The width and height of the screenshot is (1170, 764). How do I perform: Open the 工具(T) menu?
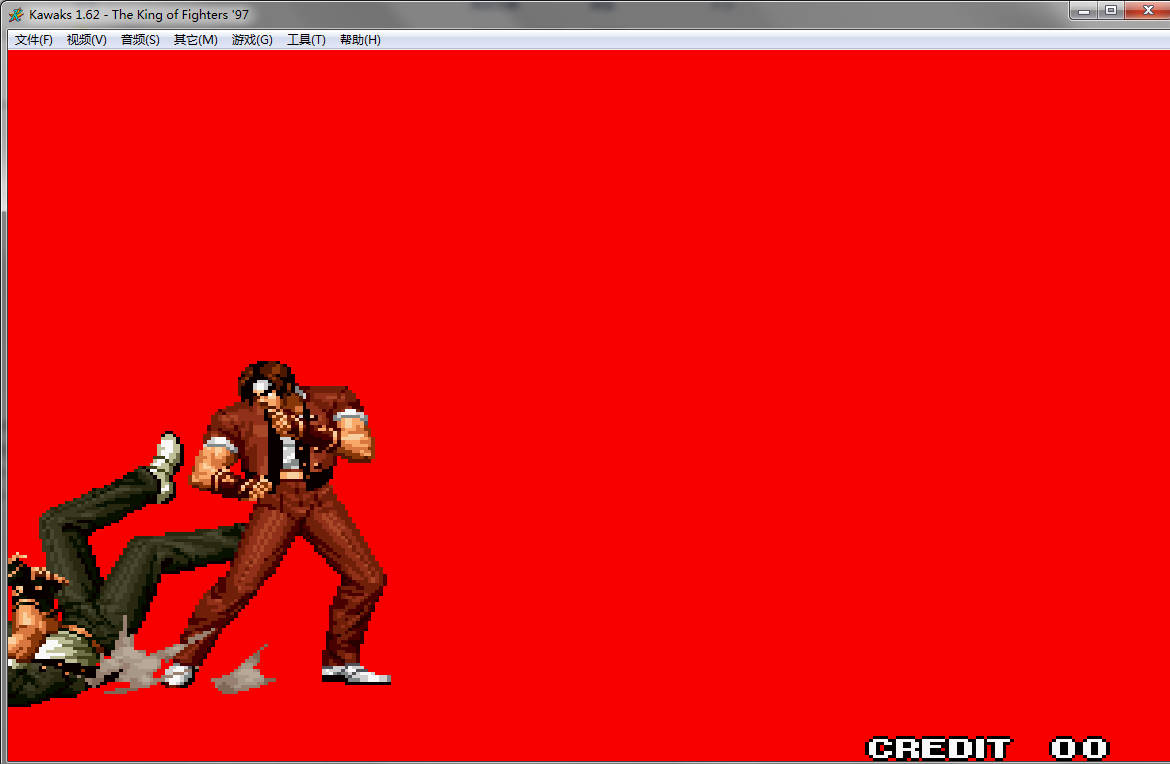click(306, 40)
